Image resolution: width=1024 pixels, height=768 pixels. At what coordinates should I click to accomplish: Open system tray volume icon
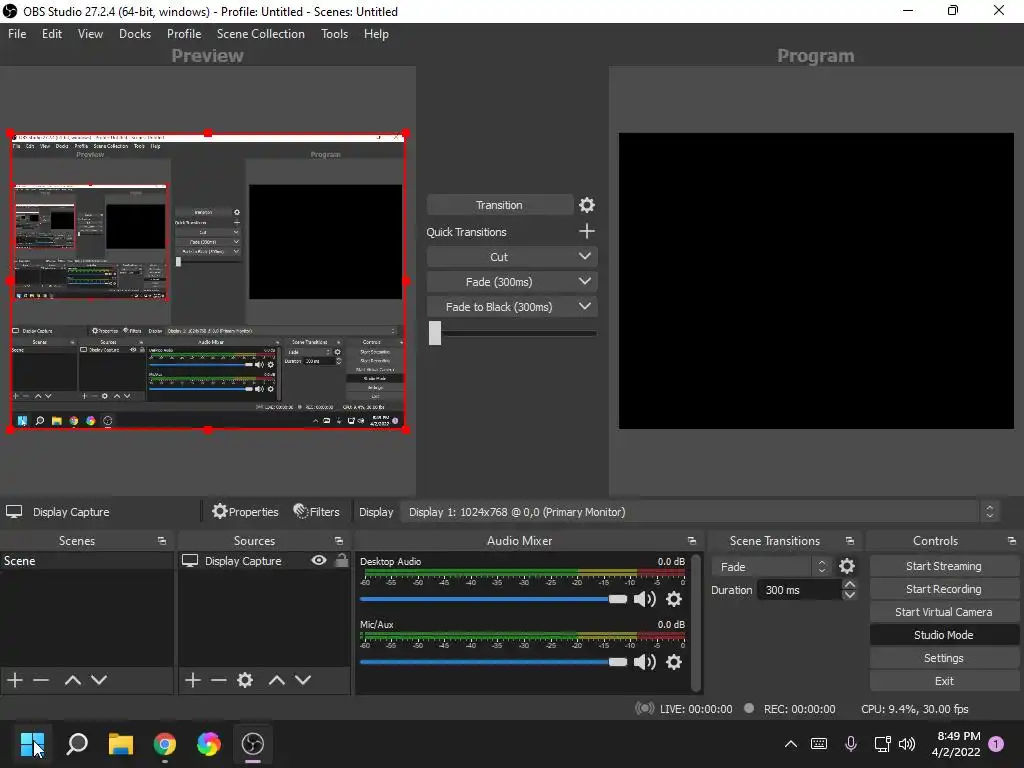(906, 744)
